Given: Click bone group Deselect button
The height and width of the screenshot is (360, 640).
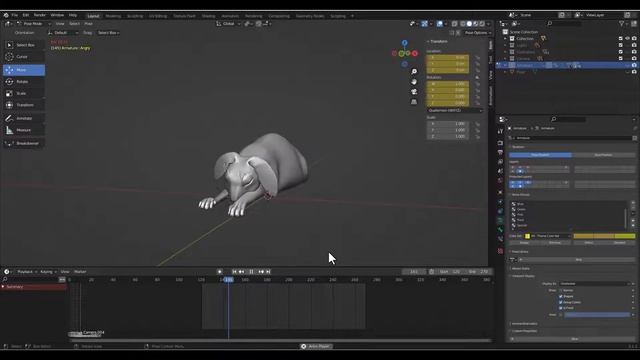Looking at the screenshot, I should tap(620, 242).
